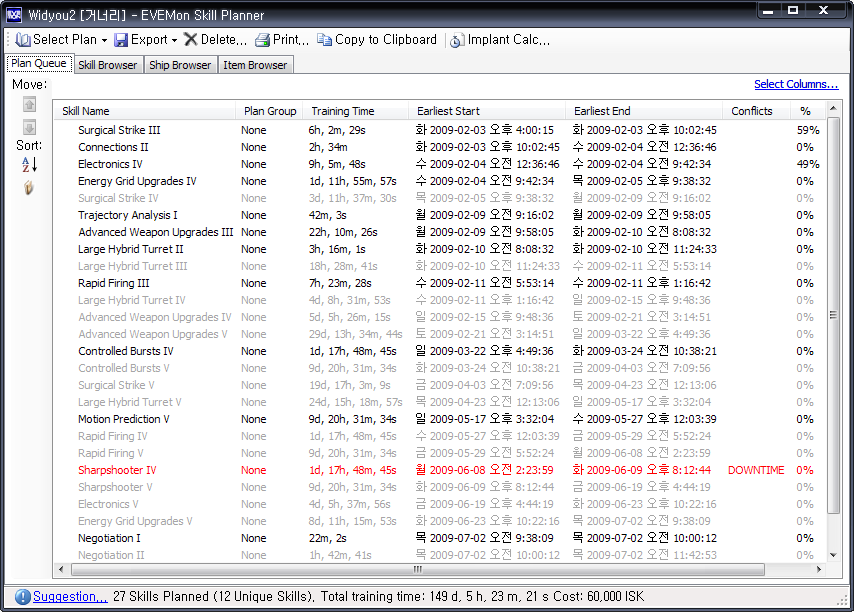Click the Delete X icon
The image size is (854, 612).
tap(191, 39)
